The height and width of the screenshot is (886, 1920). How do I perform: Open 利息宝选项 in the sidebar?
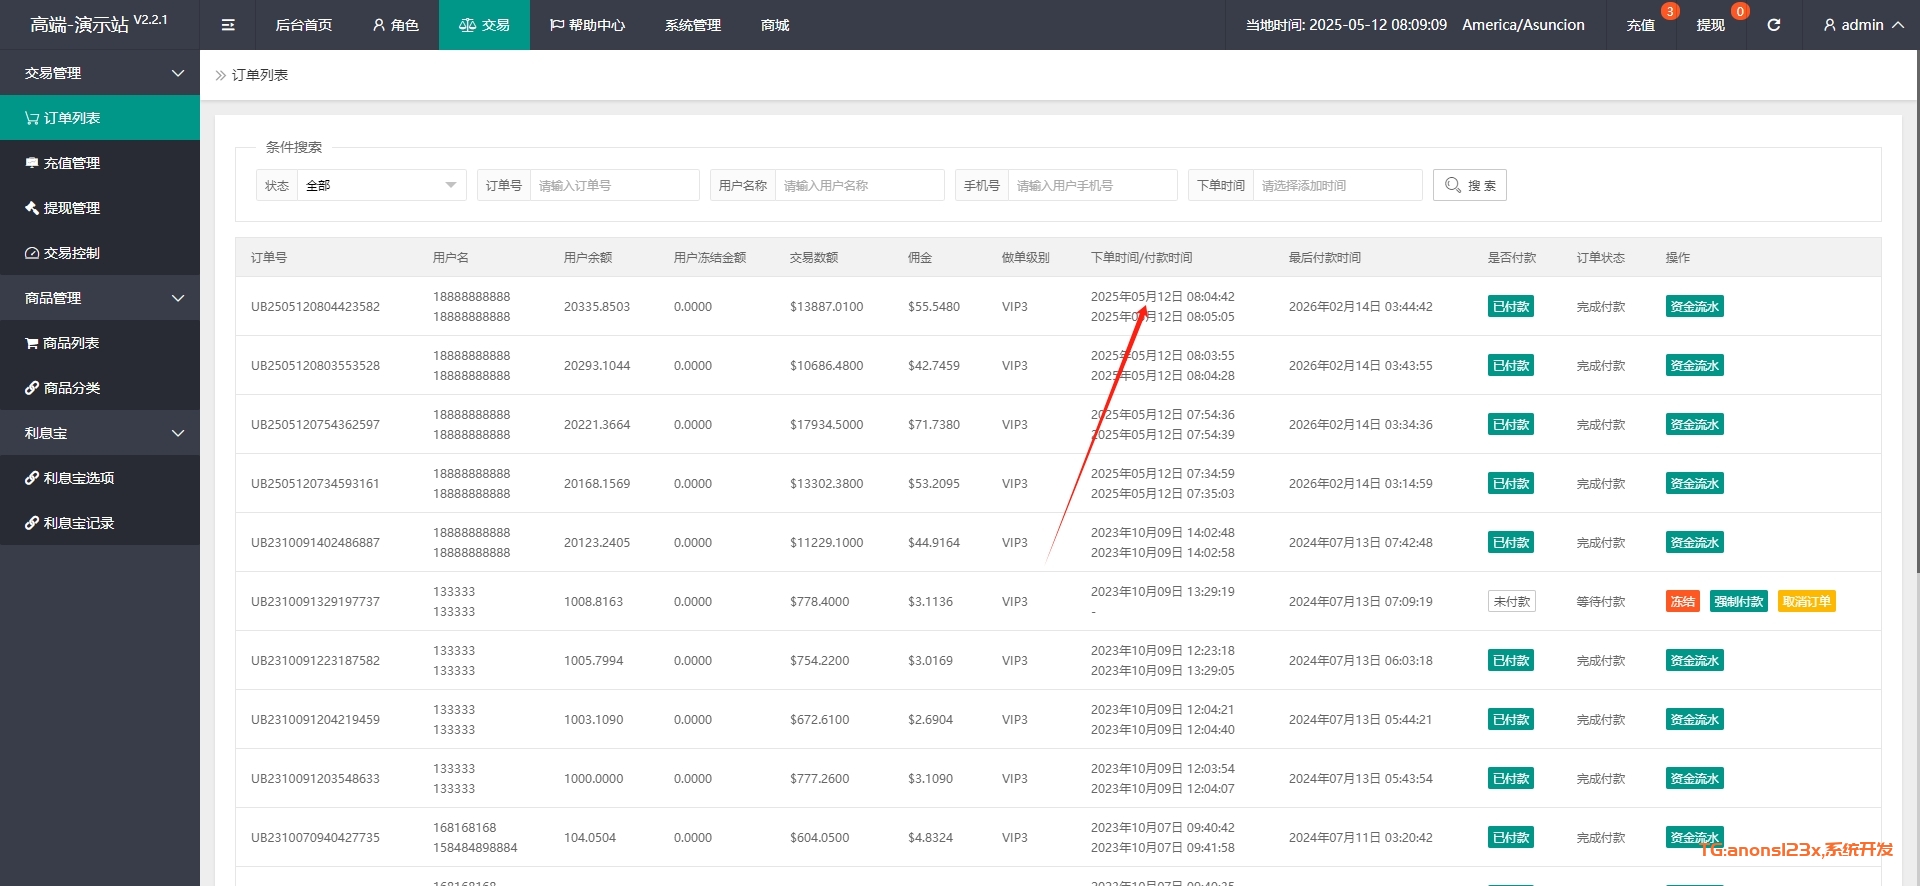(100, 478)
